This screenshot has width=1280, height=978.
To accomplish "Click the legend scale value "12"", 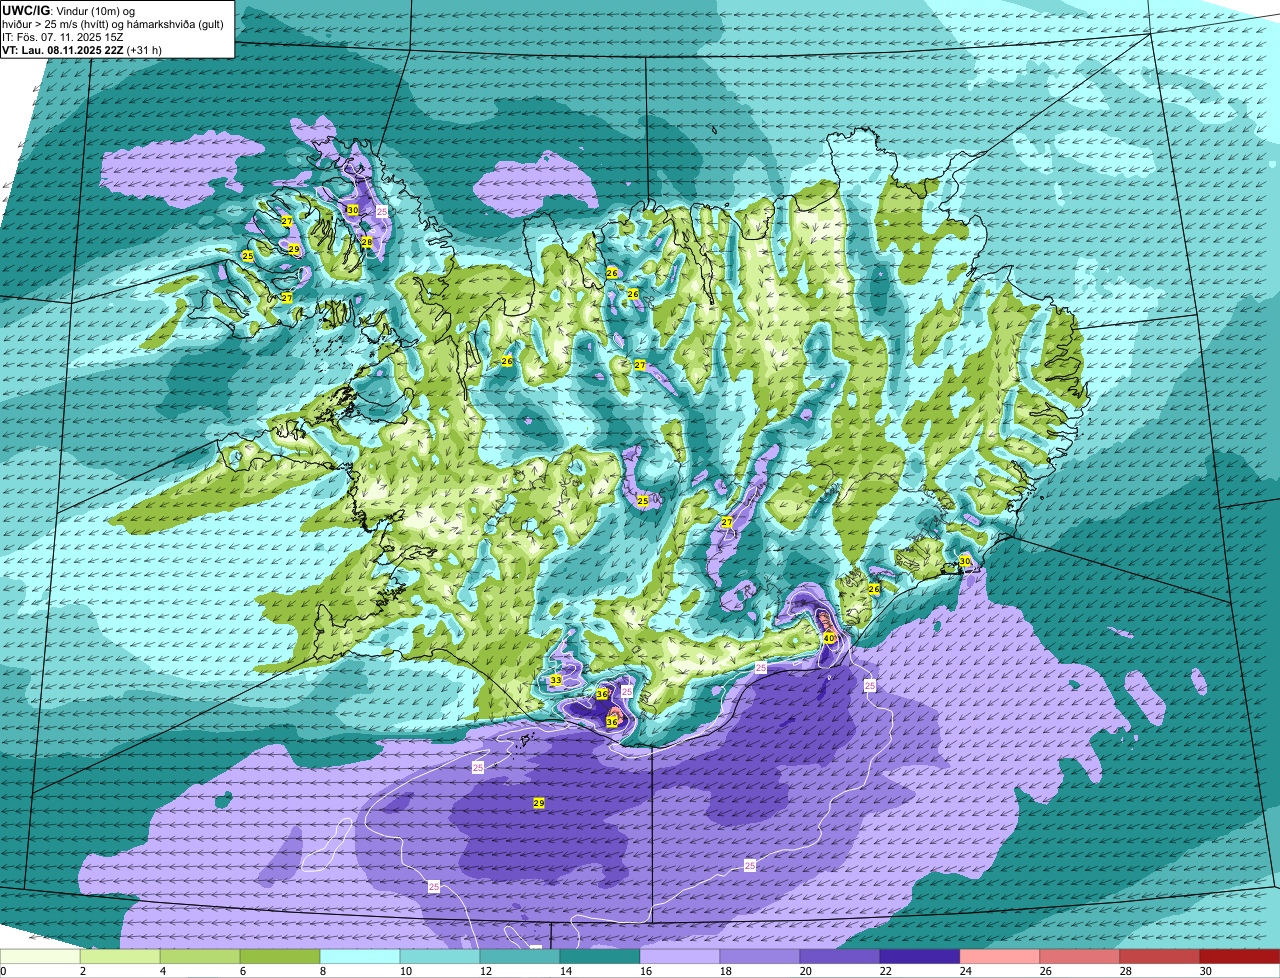I will pos(486,971).
